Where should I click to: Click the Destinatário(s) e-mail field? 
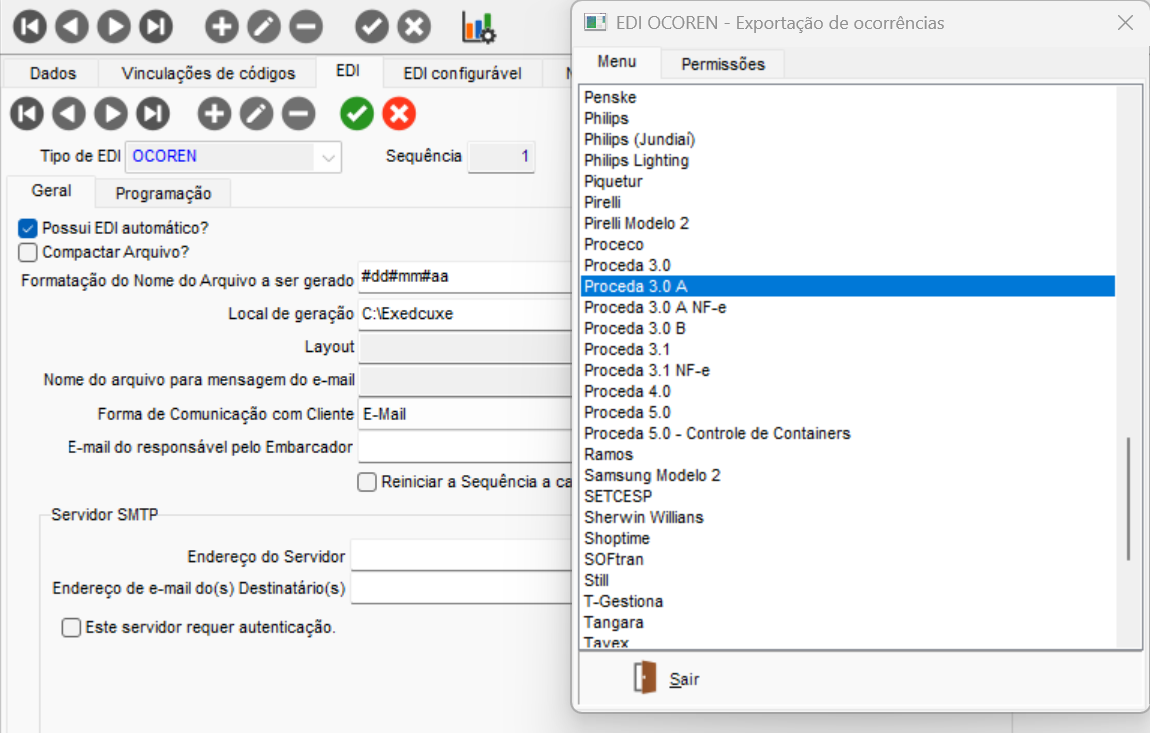pos(461,588)
